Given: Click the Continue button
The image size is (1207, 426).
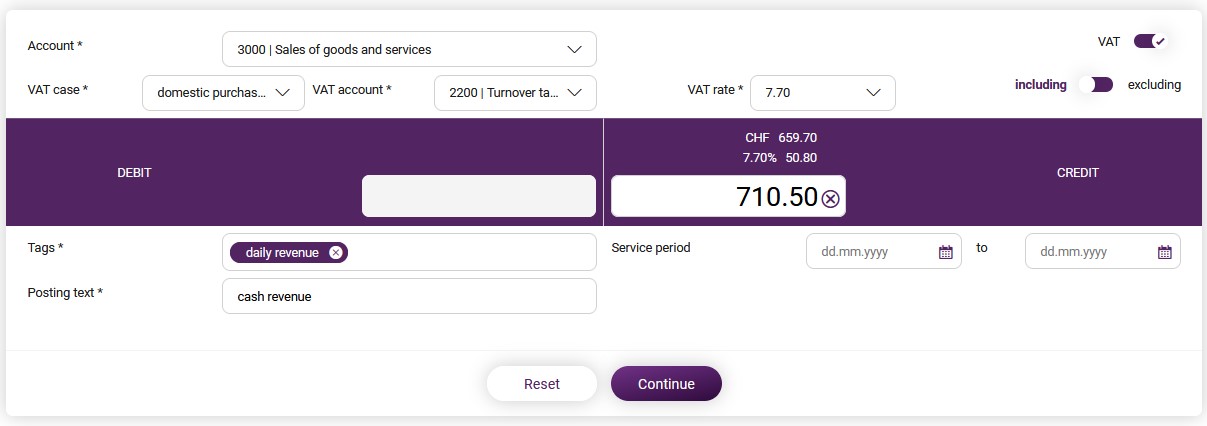Looking at the screenshot, I should [666, 384].
